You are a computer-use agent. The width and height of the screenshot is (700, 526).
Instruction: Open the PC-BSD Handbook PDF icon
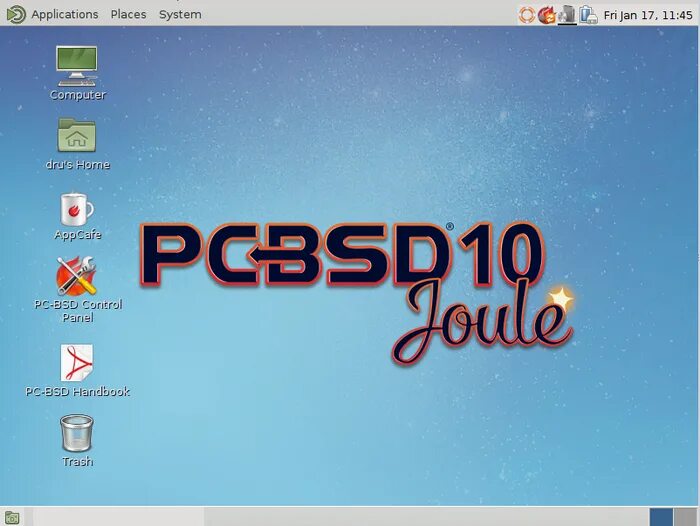click(77, 363)
